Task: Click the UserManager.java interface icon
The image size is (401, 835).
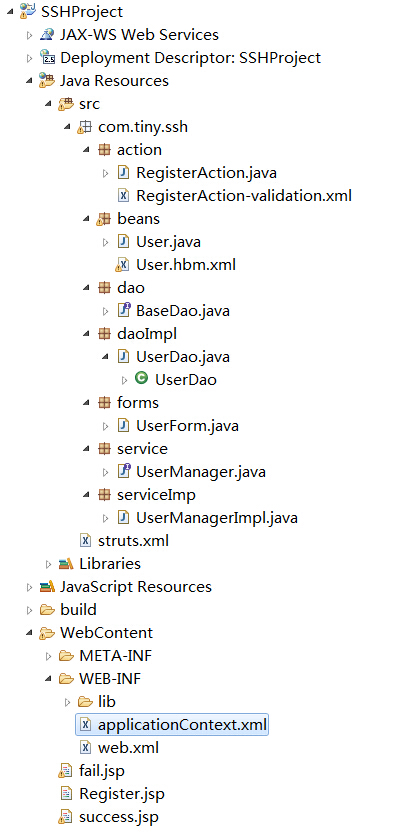Action: click(123, 471)
